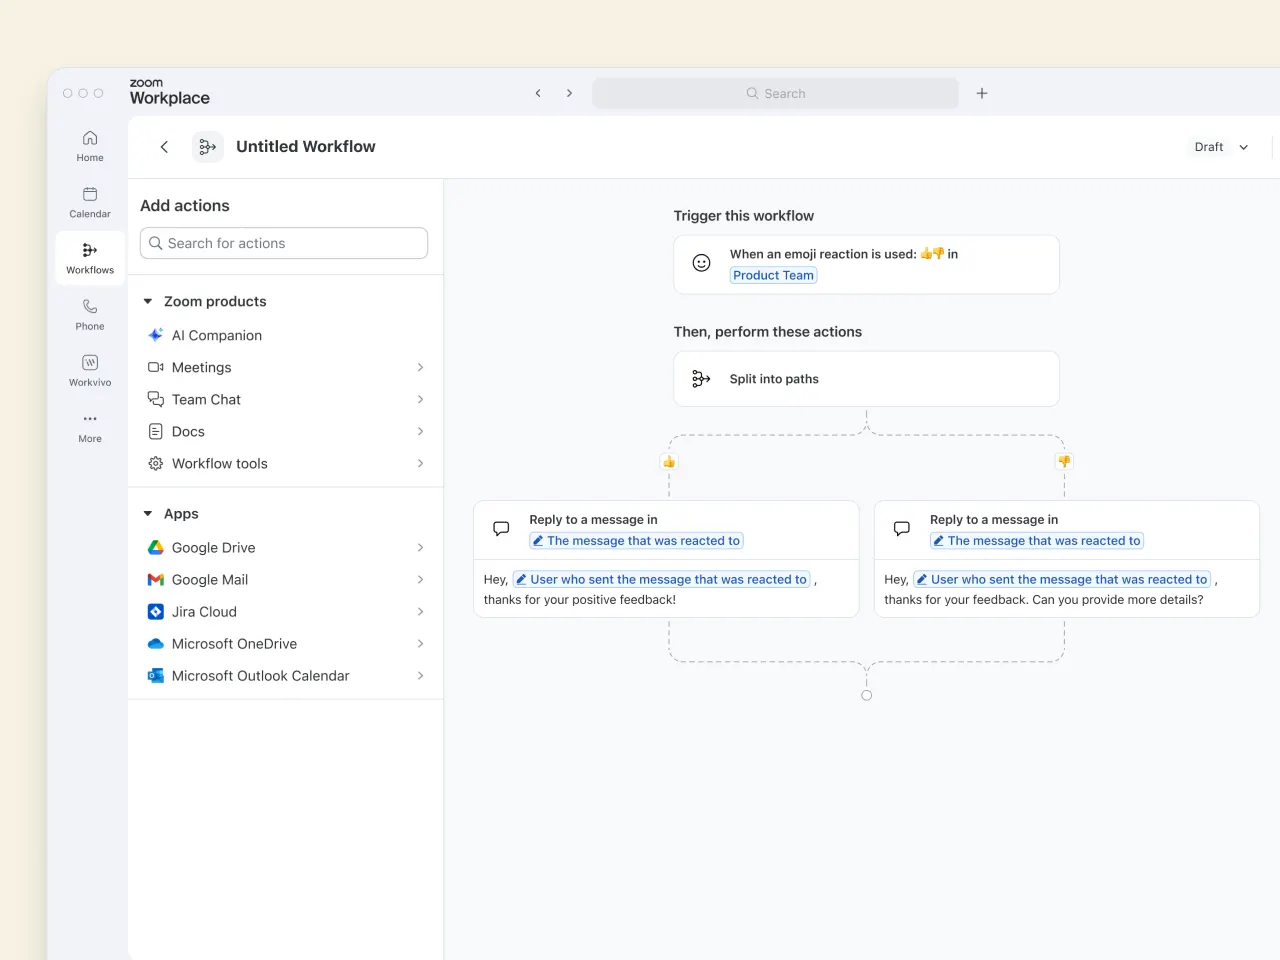Image resolution: width=1280 pixels, height=960 pixels.
Task: Click the Split into paths action card
Action: coord(866,379)
